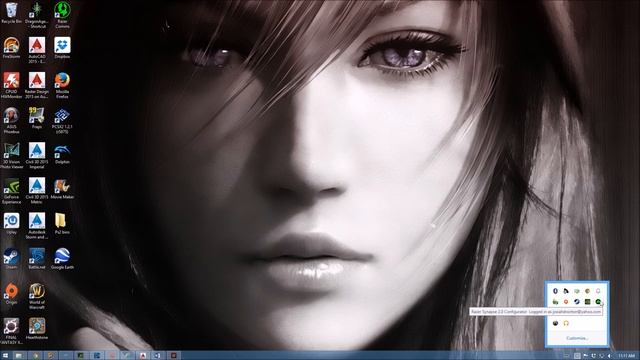Select the 3D Vision Photo Viewer icon
This screenshot has height=360, width=640.
[x=11, y=156]
